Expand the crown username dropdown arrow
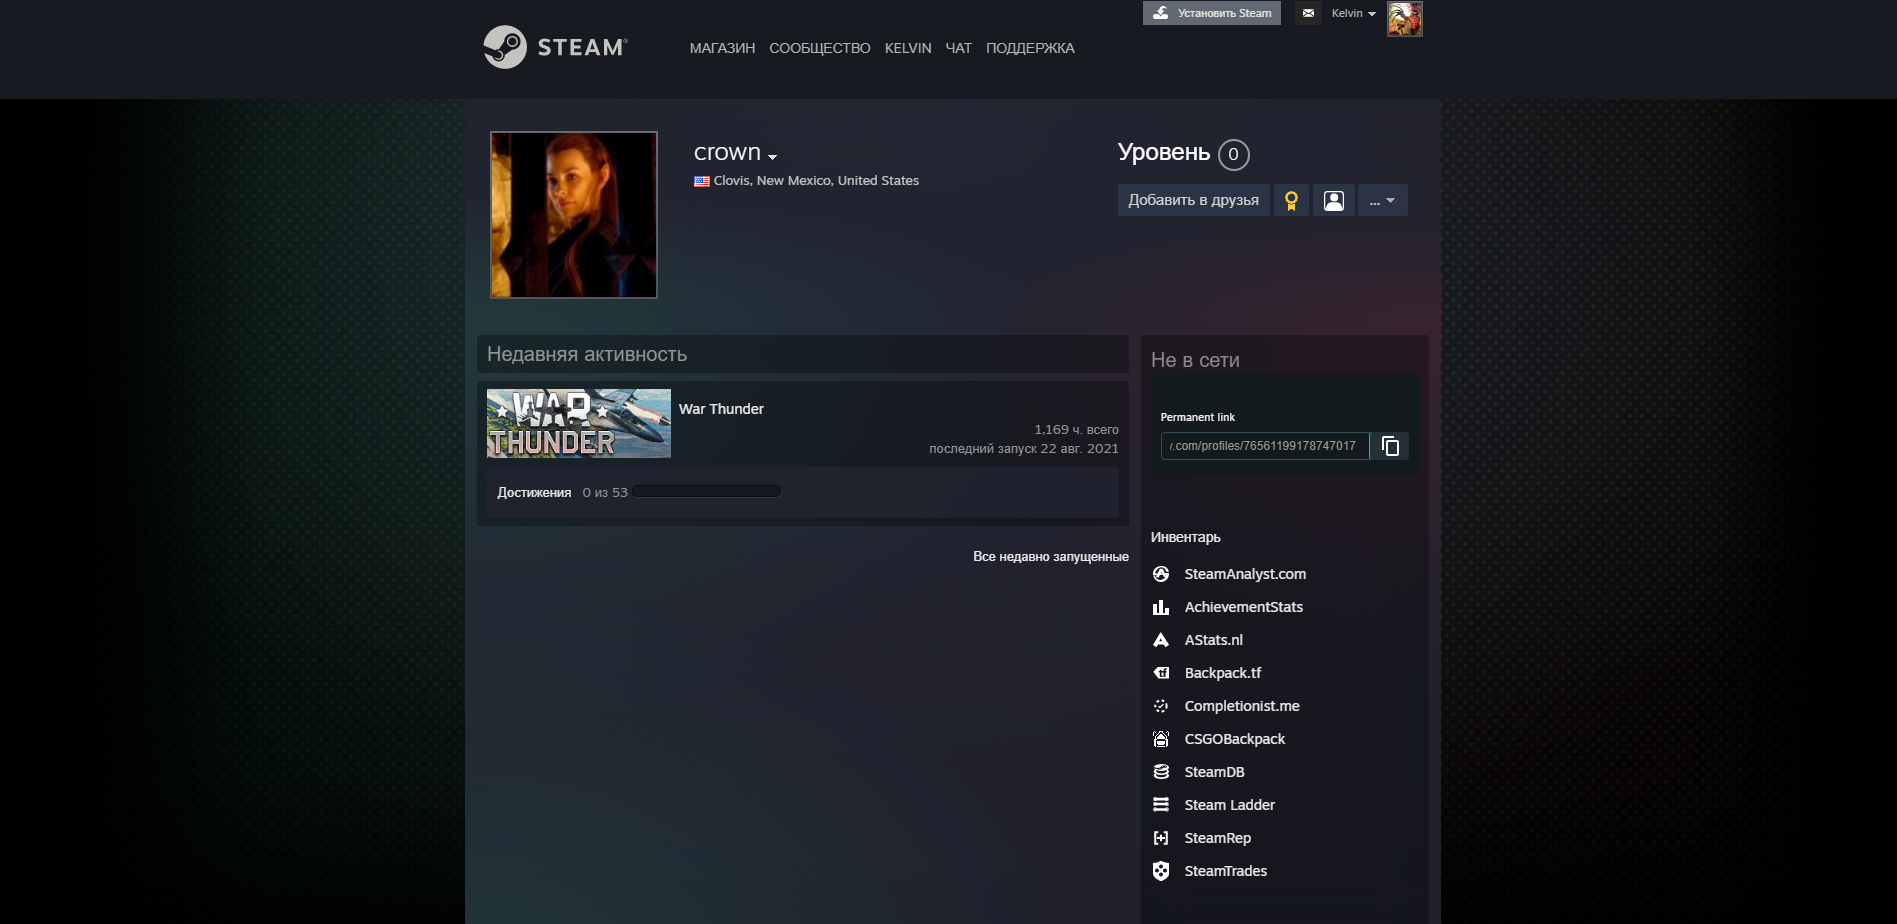Image resolution: width=1897 pixels, height=924 pixels. coord(772,157)
